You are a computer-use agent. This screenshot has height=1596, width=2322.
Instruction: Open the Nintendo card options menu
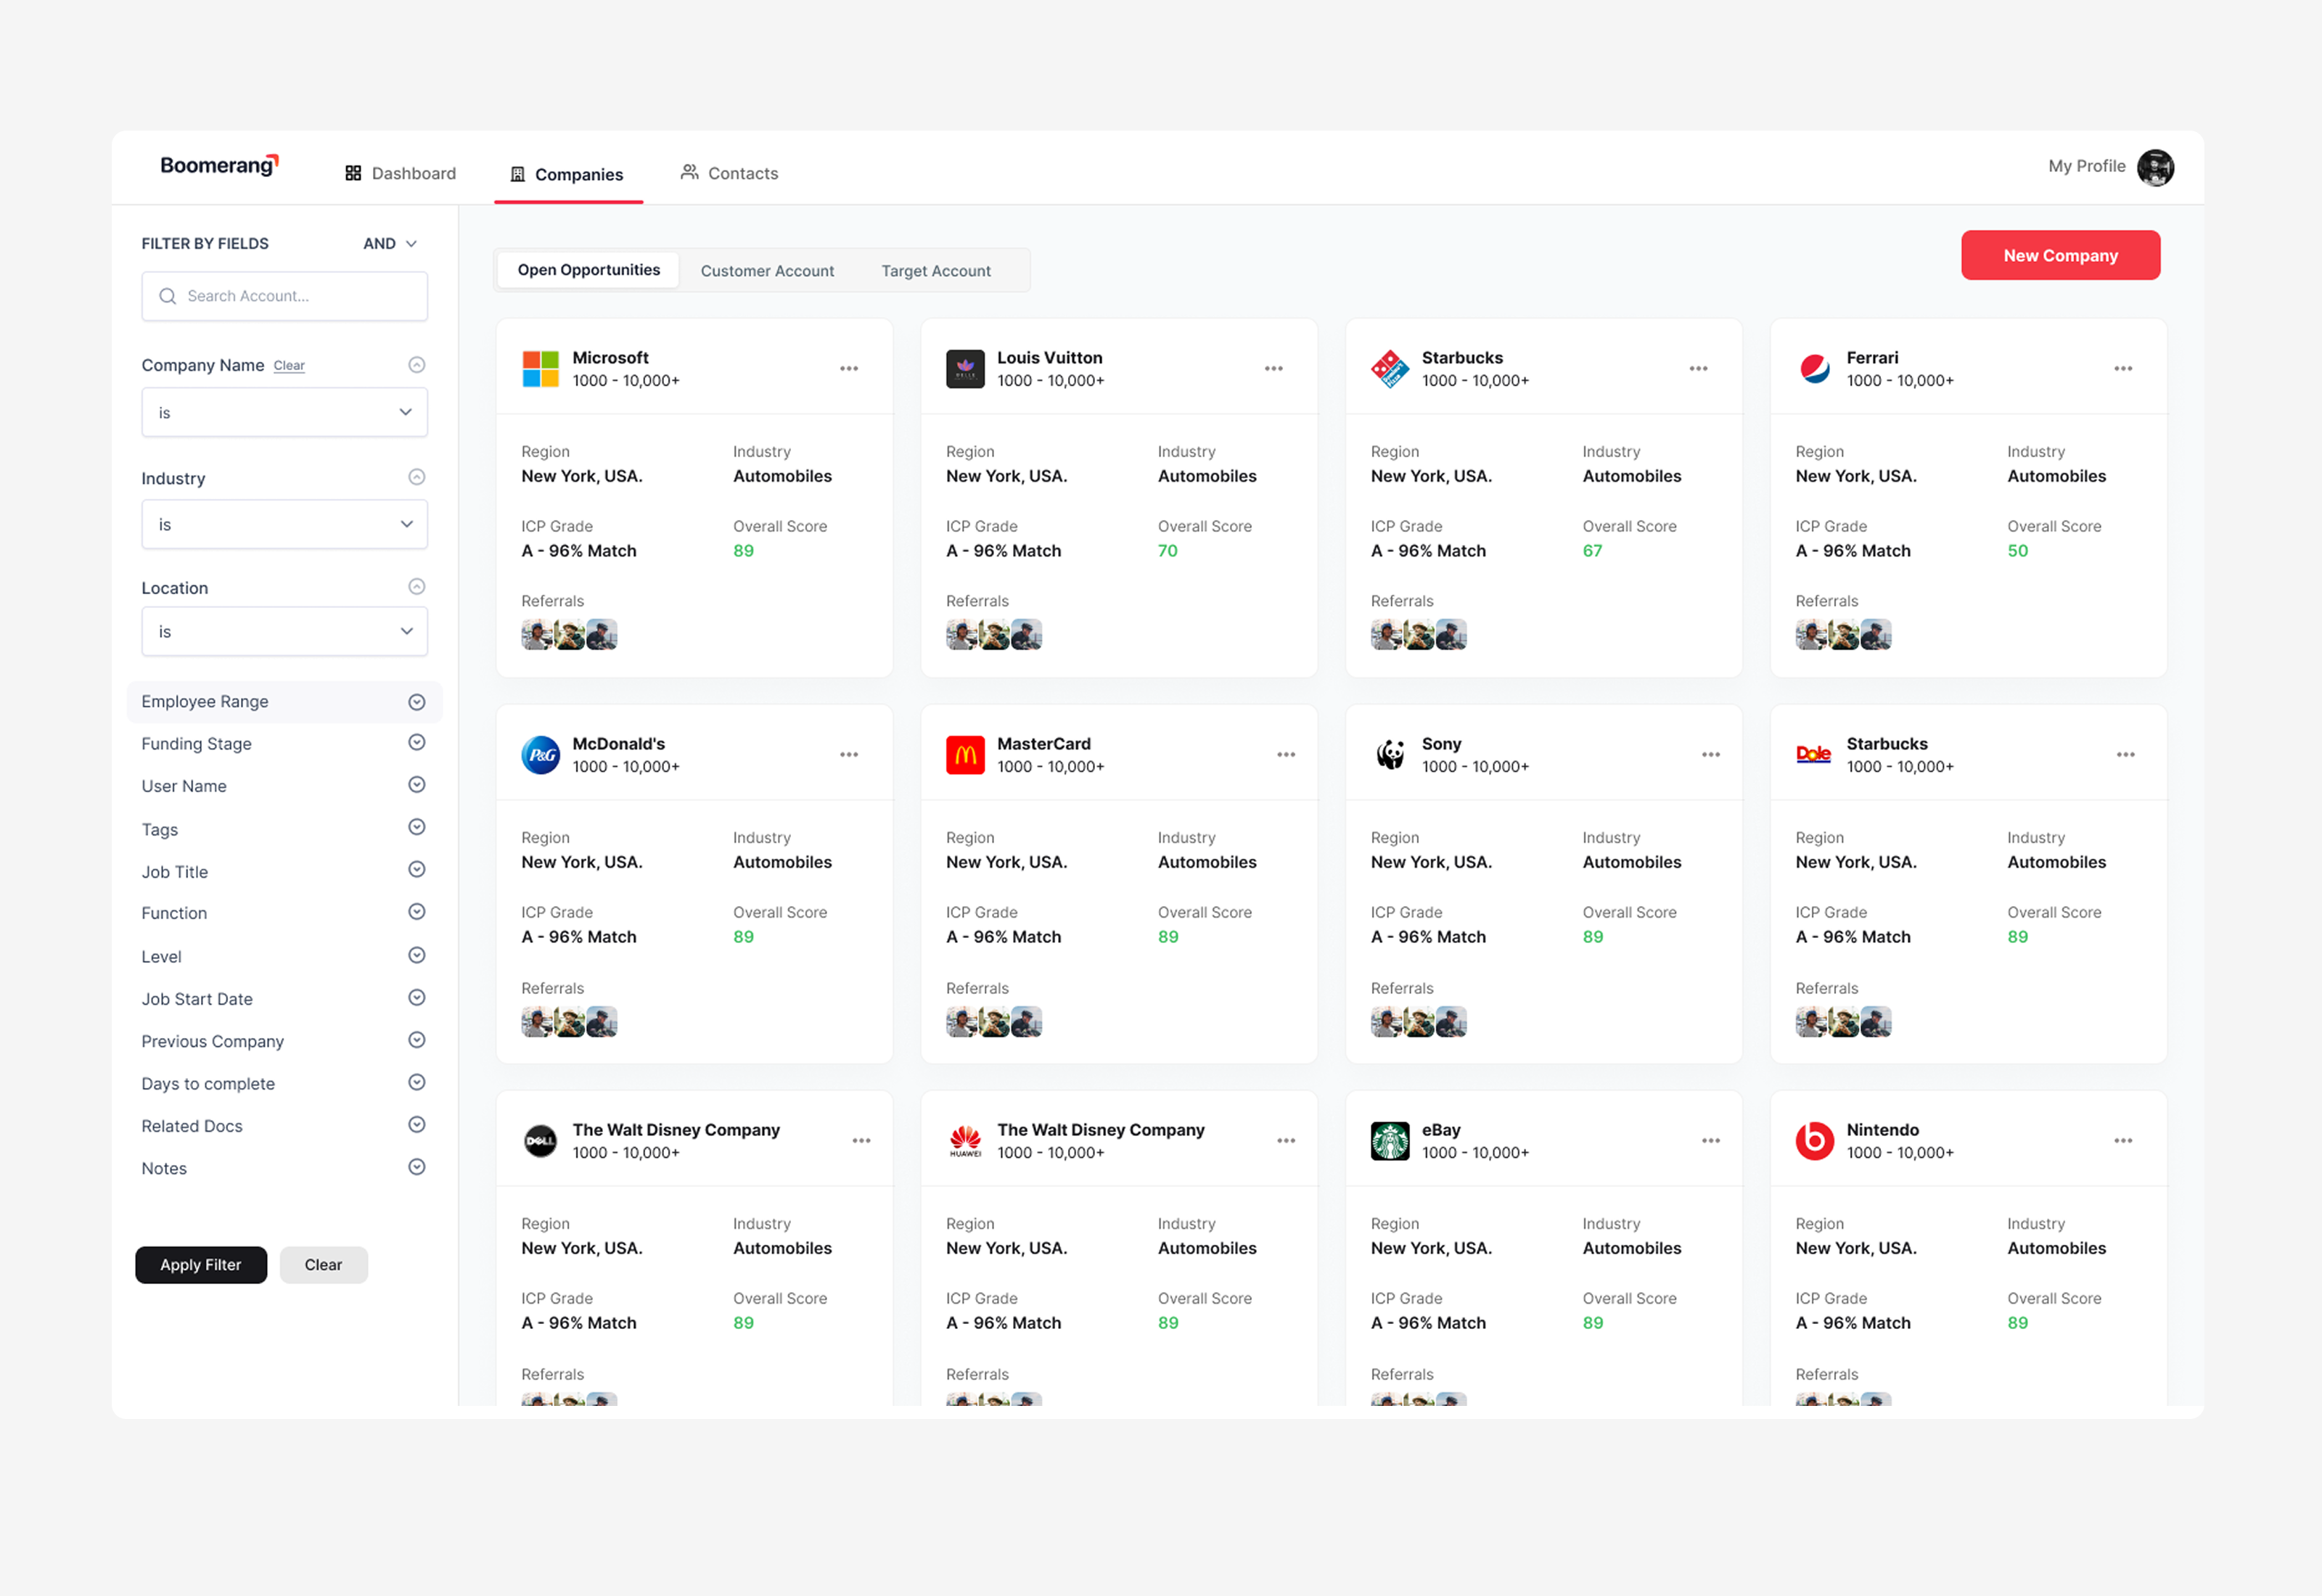[x=2123, y=1141]
